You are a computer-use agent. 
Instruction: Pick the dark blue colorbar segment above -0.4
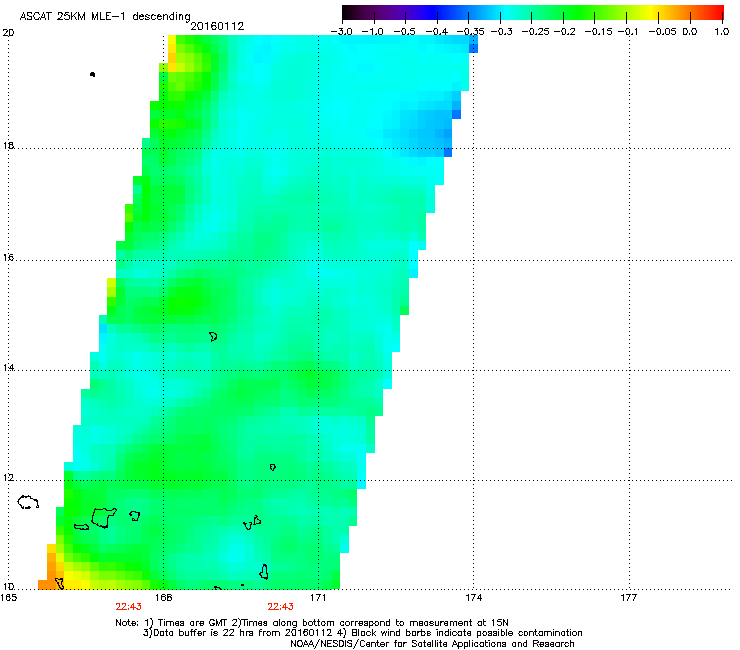[x=437, y=13]
